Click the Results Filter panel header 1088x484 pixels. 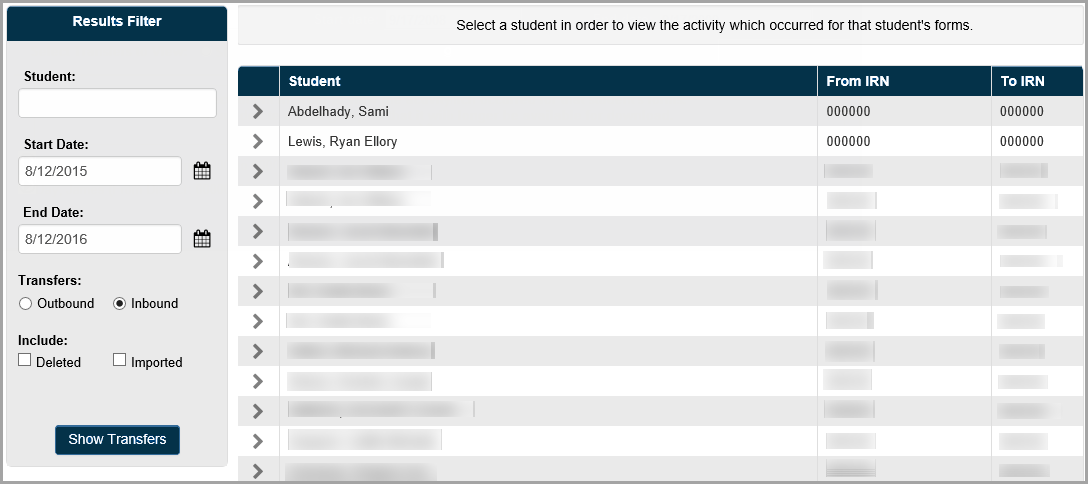pyautogui.click(x=117, y=22)
